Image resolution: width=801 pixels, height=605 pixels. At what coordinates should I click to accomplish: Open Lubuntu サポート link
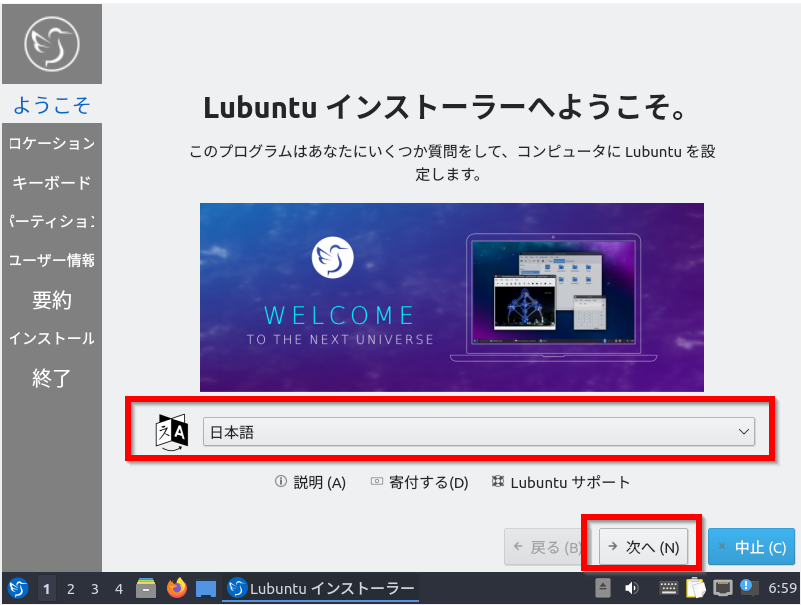[x=560, y=482]
